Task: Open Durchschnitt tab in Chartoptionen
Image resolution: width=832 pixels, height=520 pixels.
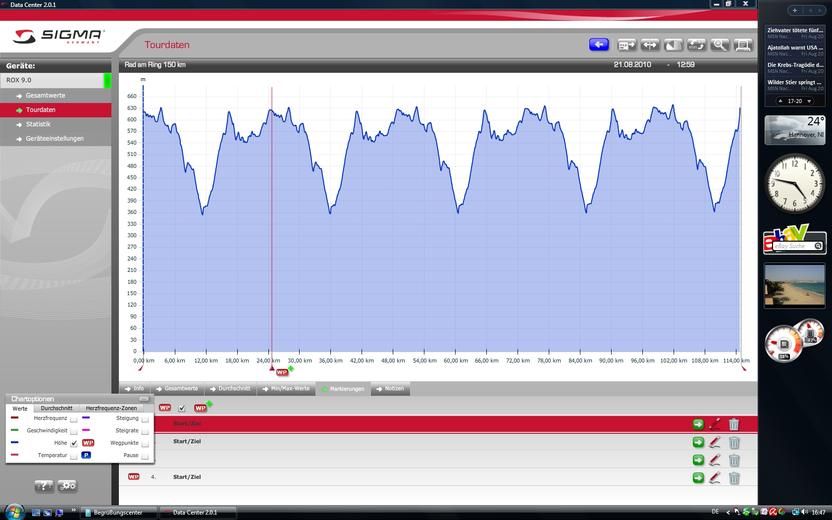Action: pos(56,408)
